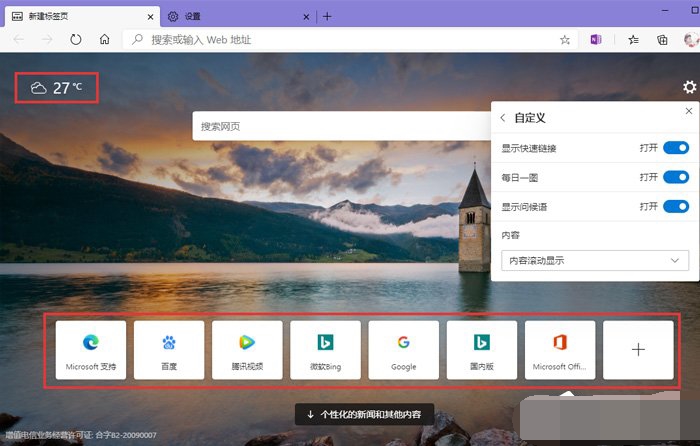Image resolution: width=700 pixels, height=446 pixels.
Task: Expand 个性化的新闻和其他内容 section
Action: [x=364, y=414]
